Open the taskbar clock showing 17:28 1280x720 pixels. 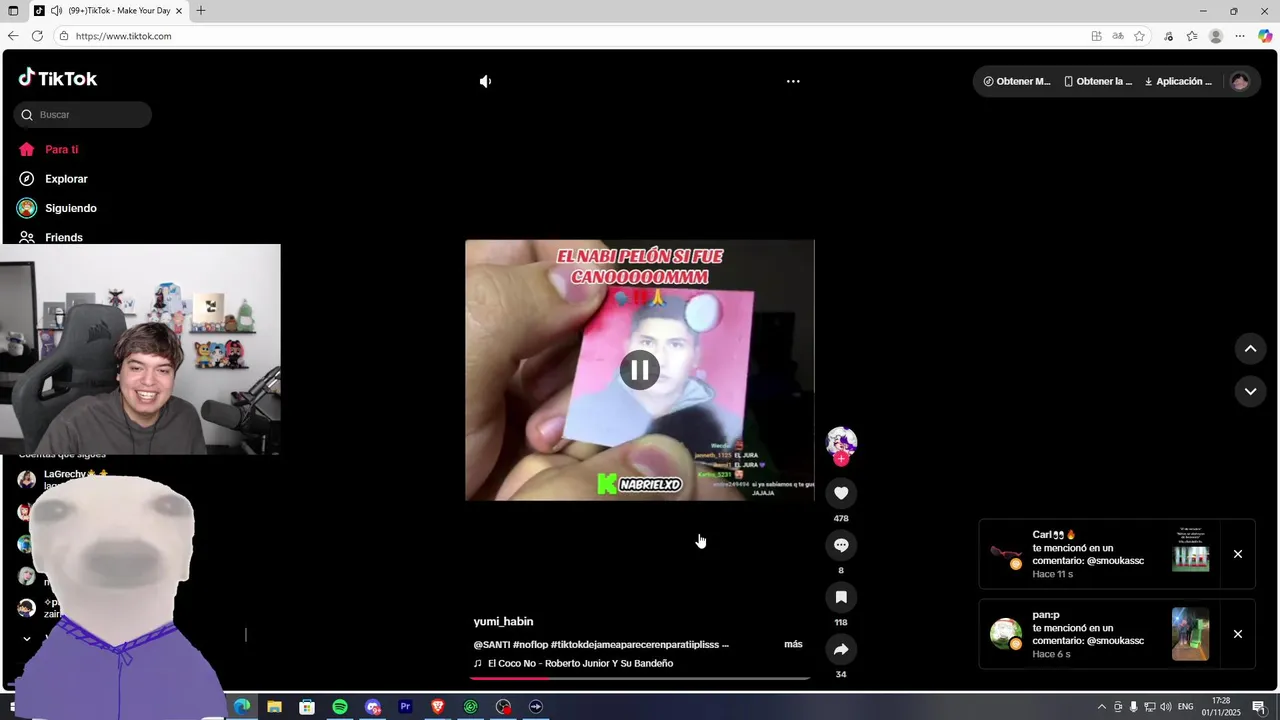click(1221, 707)
